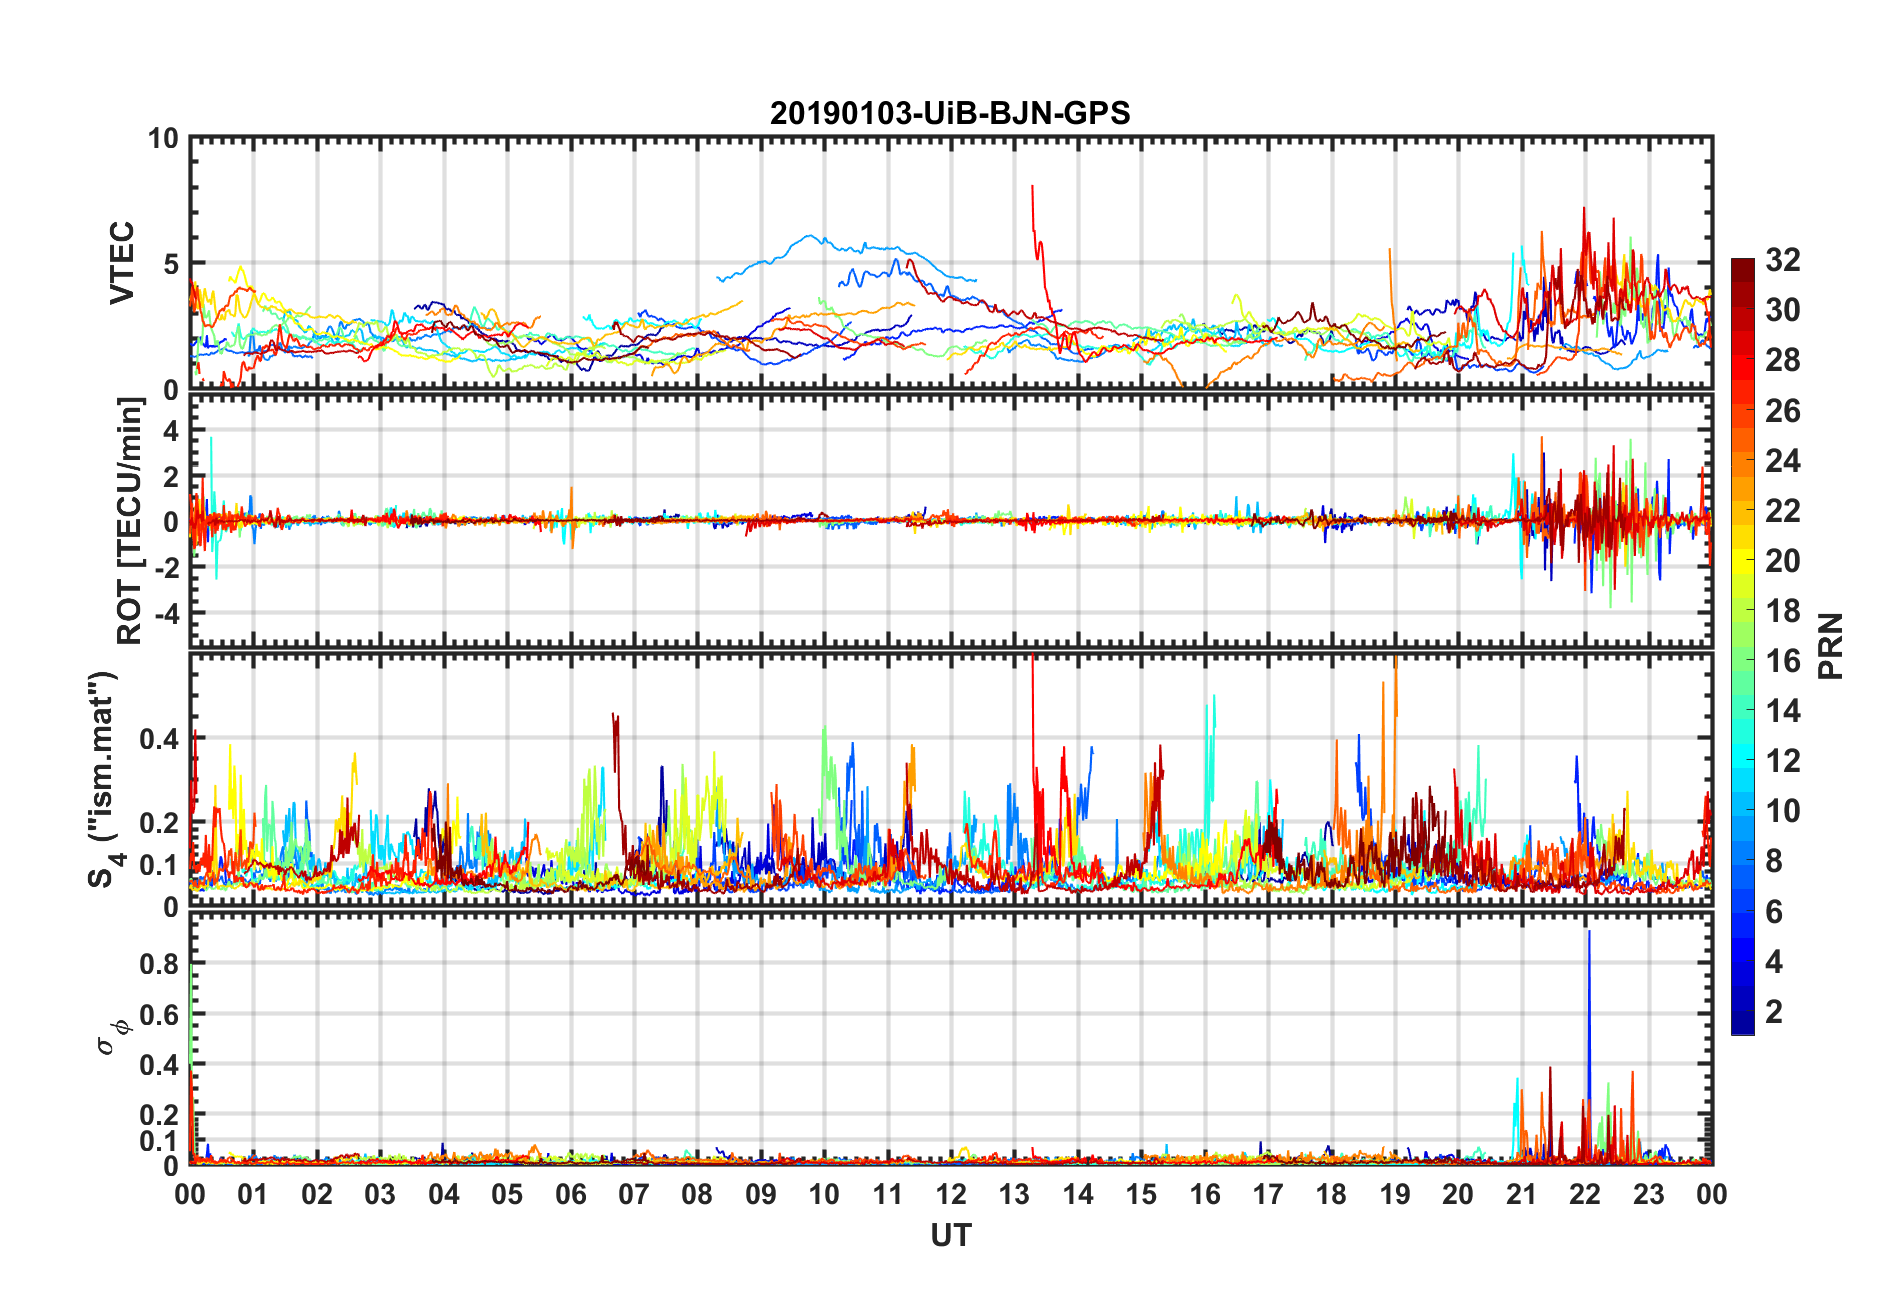Click the UT x-axis label
Image resolution: width=1902 pixels, height=1292 pixels.
coord(950,1236)
